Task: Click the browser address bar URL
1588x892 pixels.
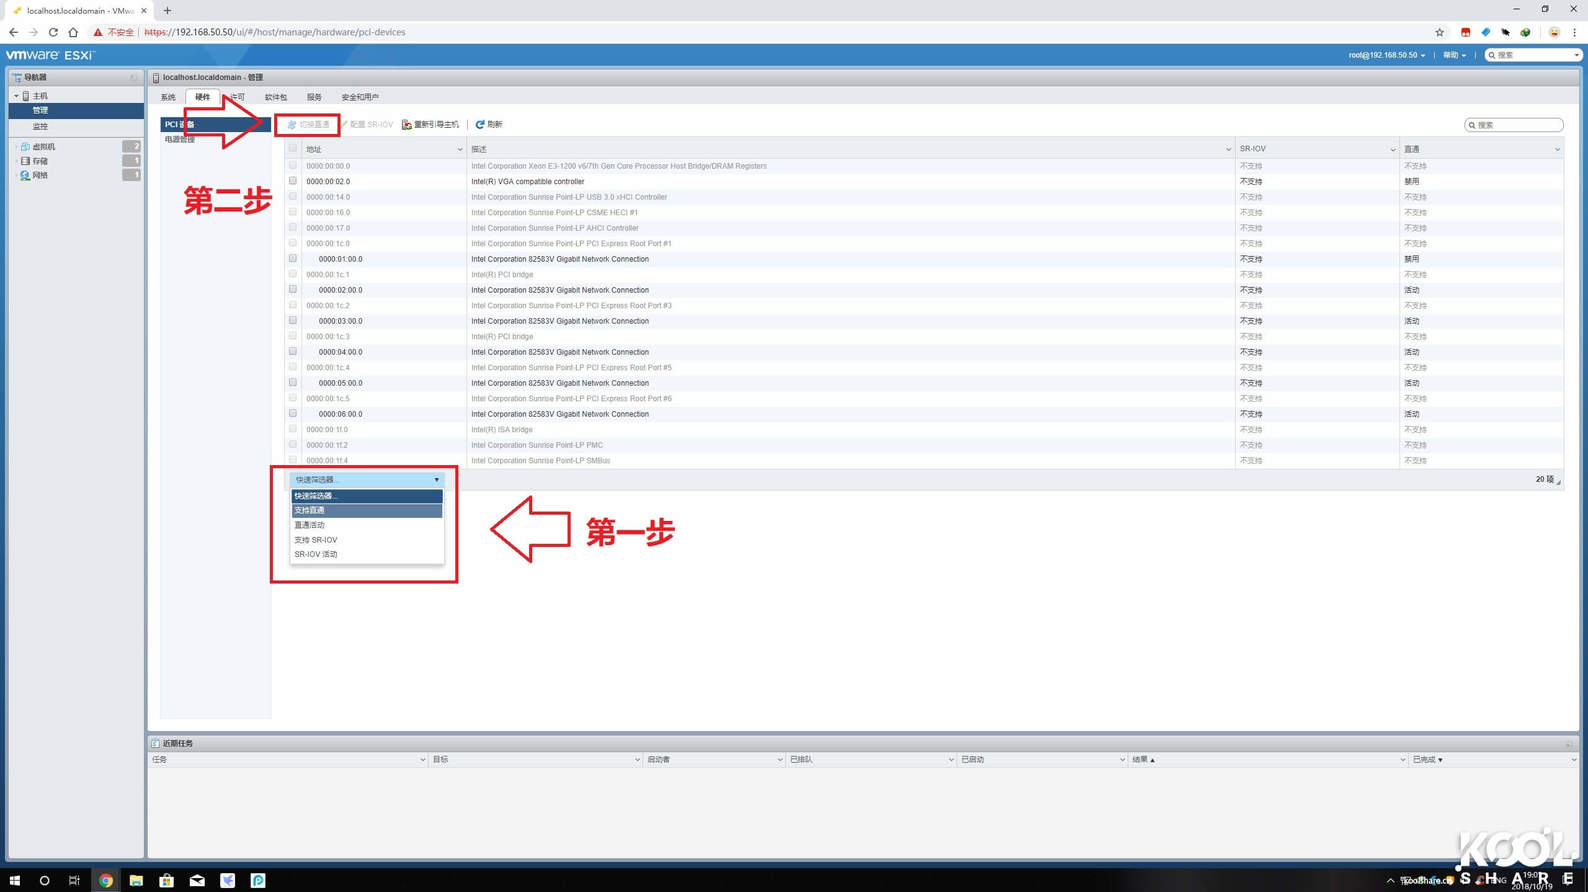Action: [275, 32]
